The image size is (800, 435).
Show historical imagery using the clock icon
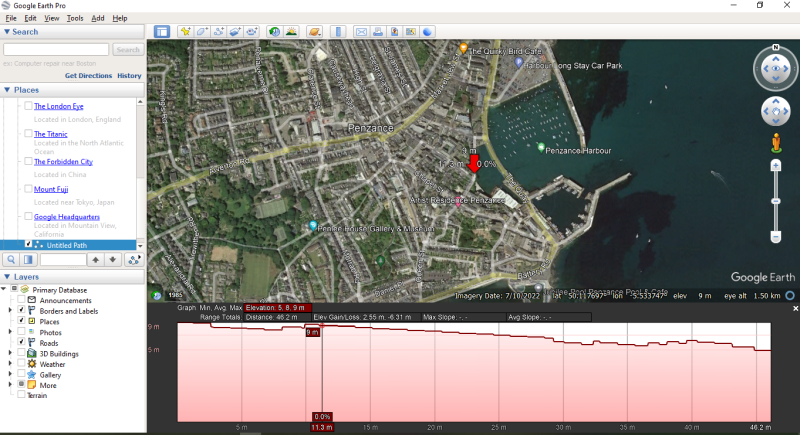tap(274, 32)
